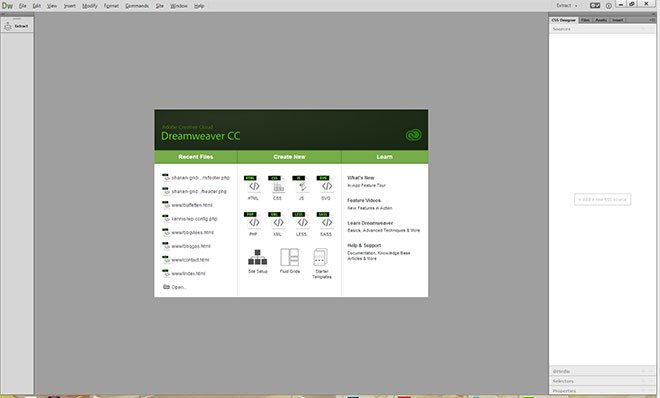Viewport: 660px width, 398px height.
Task: Create a new LESS file
Action: 301,224
